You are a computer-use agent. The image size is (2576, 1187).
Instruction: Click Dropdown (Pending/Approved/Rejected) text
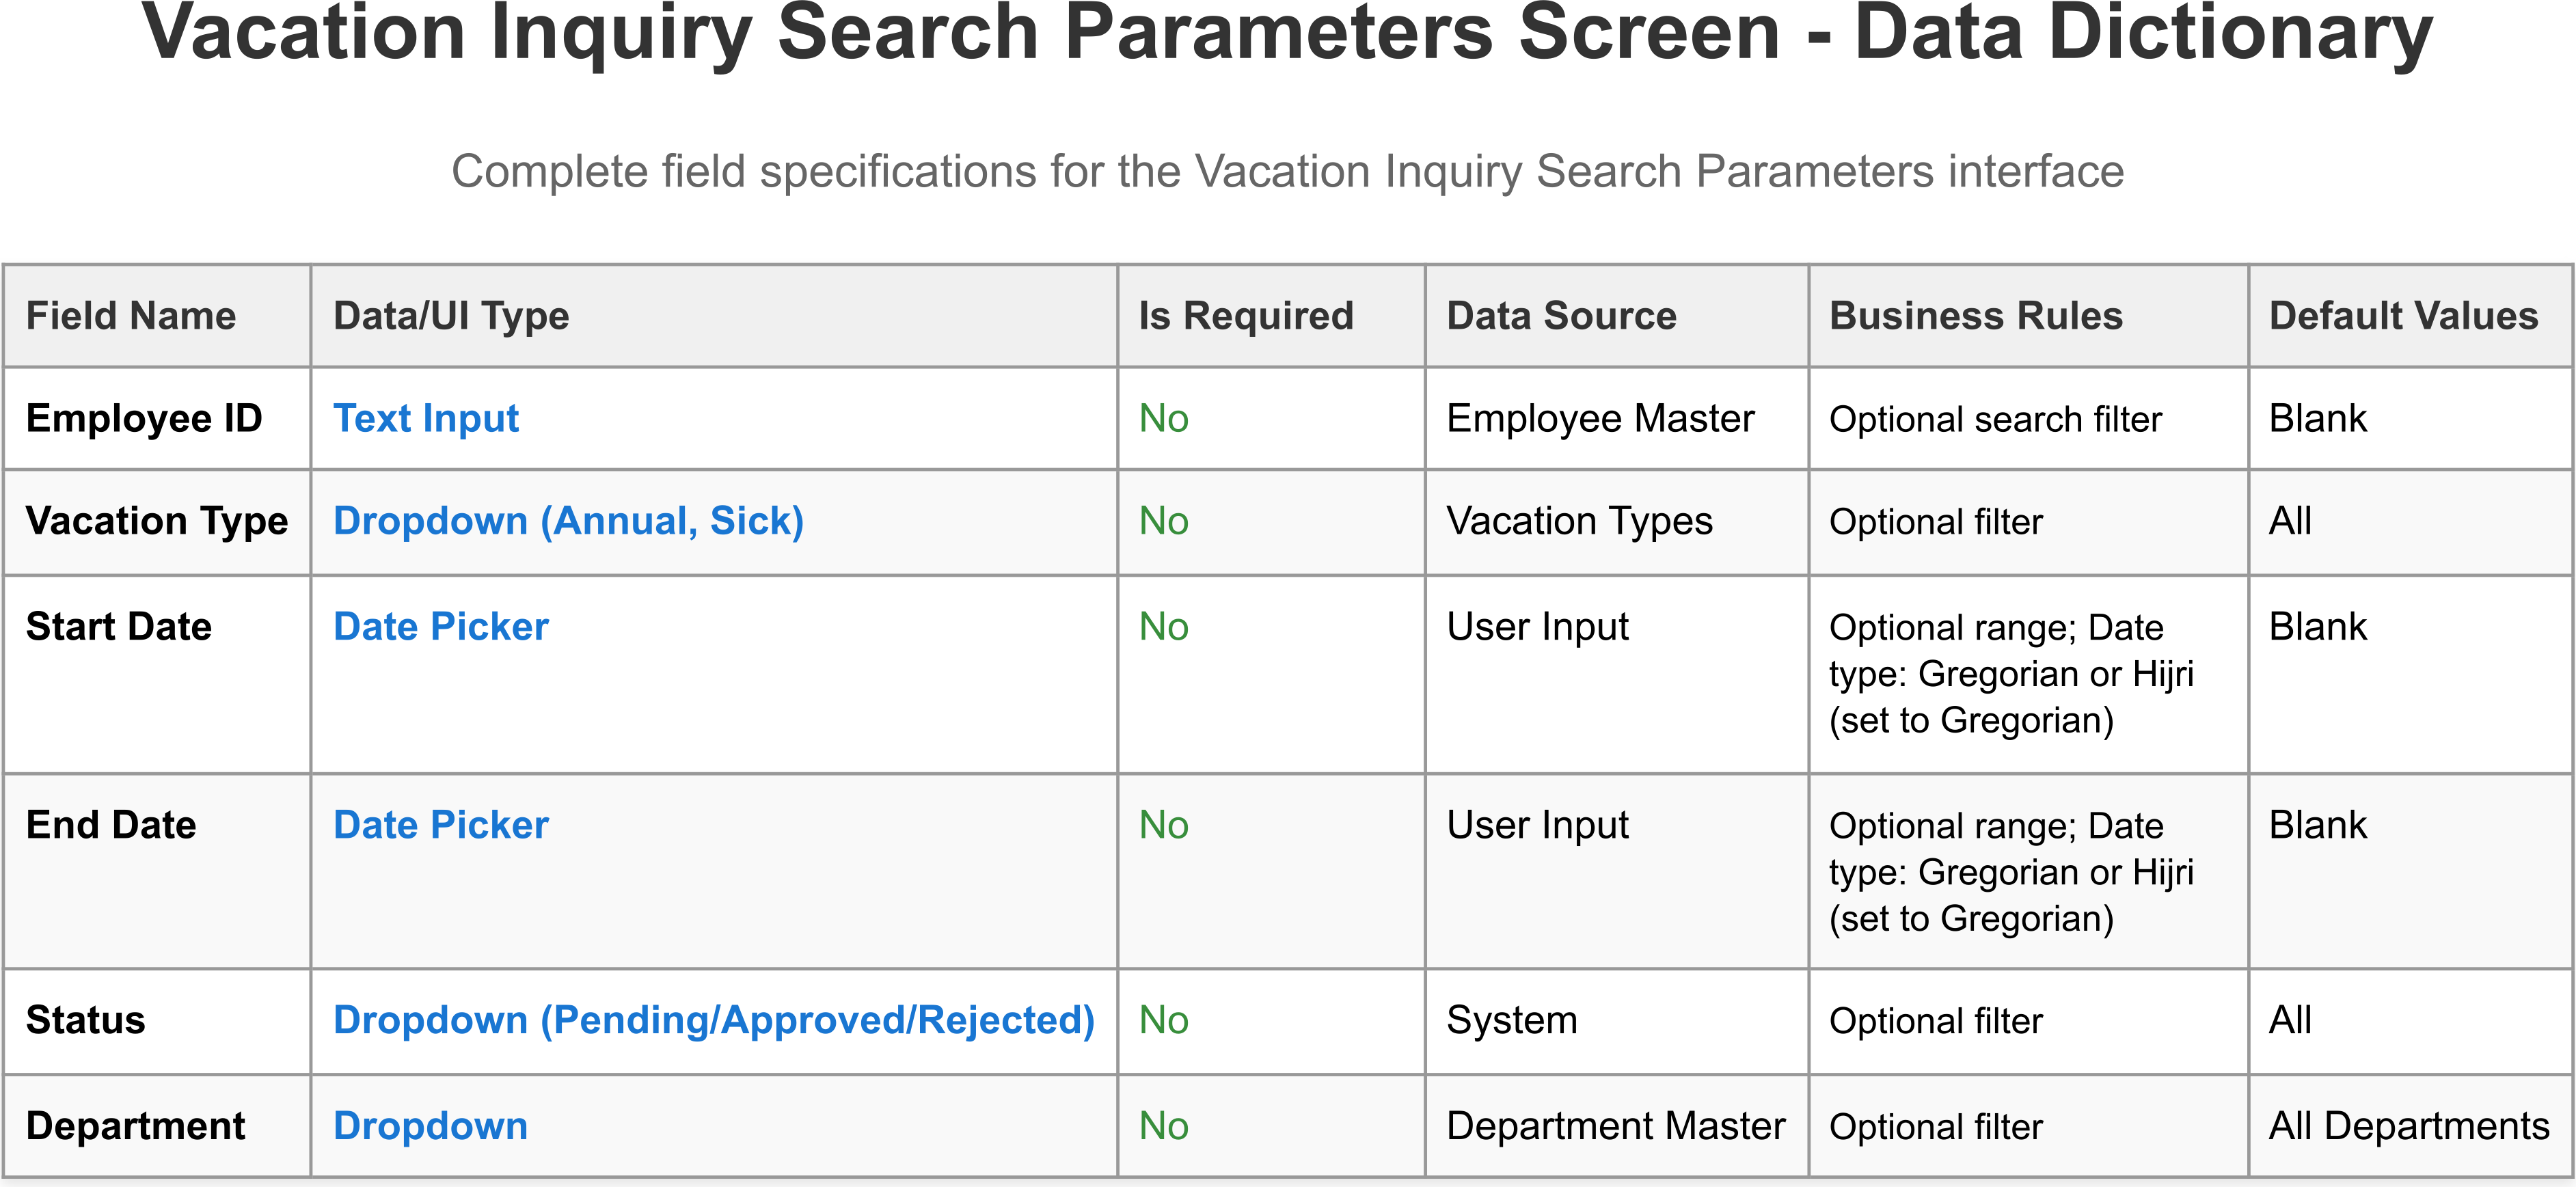[713, 1020]
